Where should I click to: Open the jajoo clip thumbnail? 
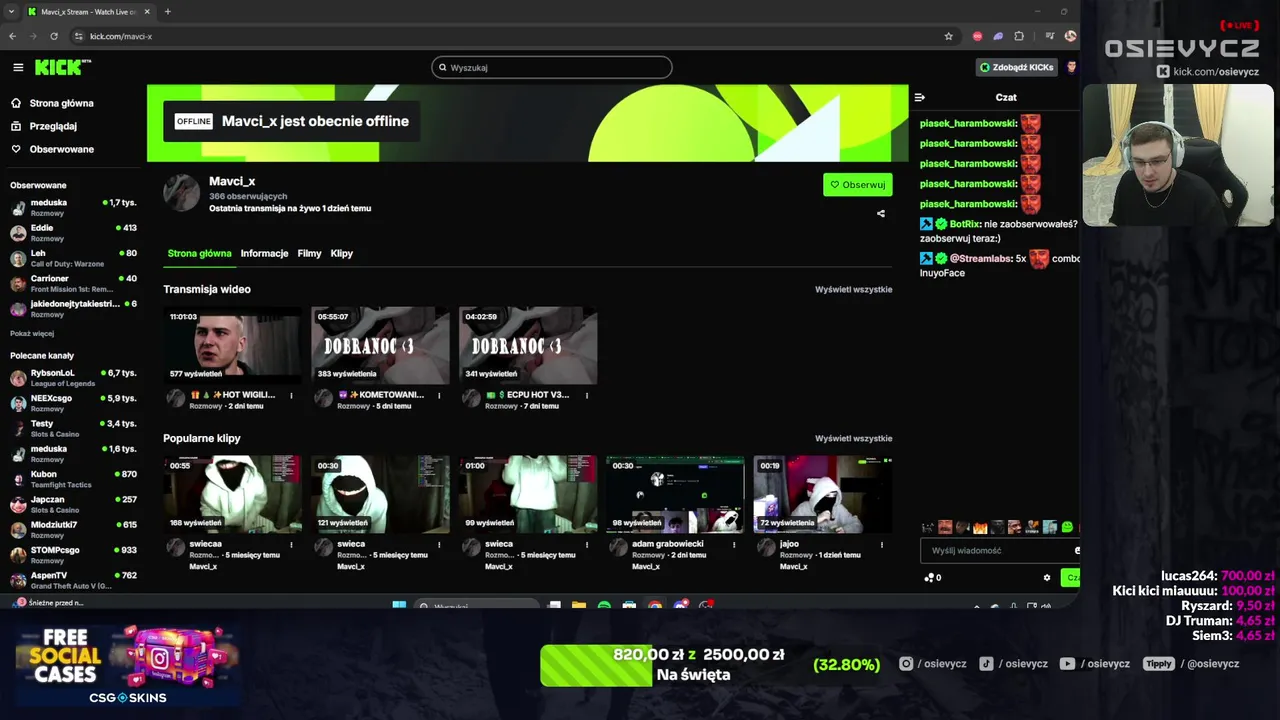click(822, 494)
